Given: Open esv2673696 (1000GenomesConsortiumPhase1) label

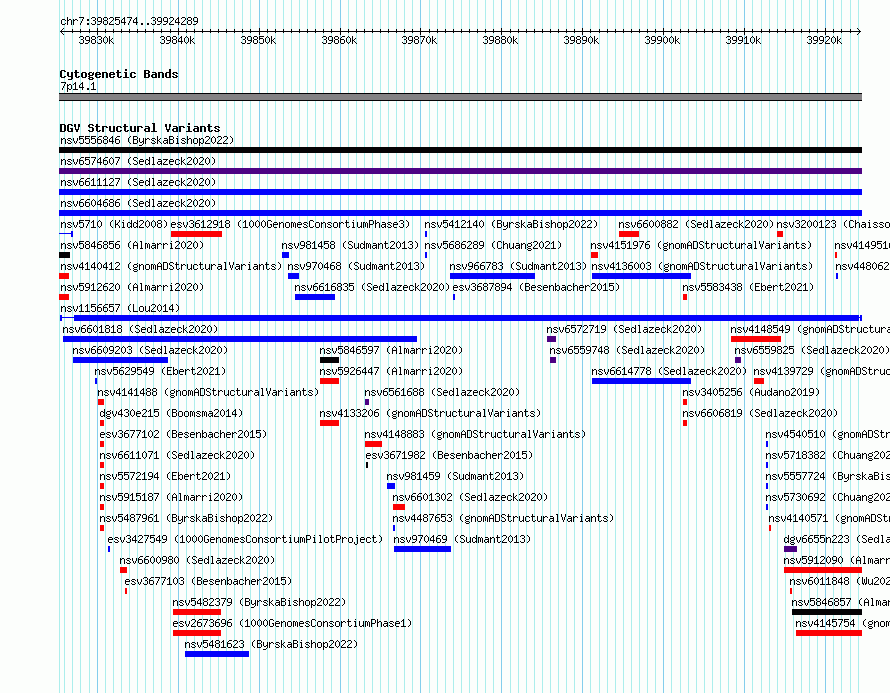Looking at the screenshot, I should click(x=292, y=623).
